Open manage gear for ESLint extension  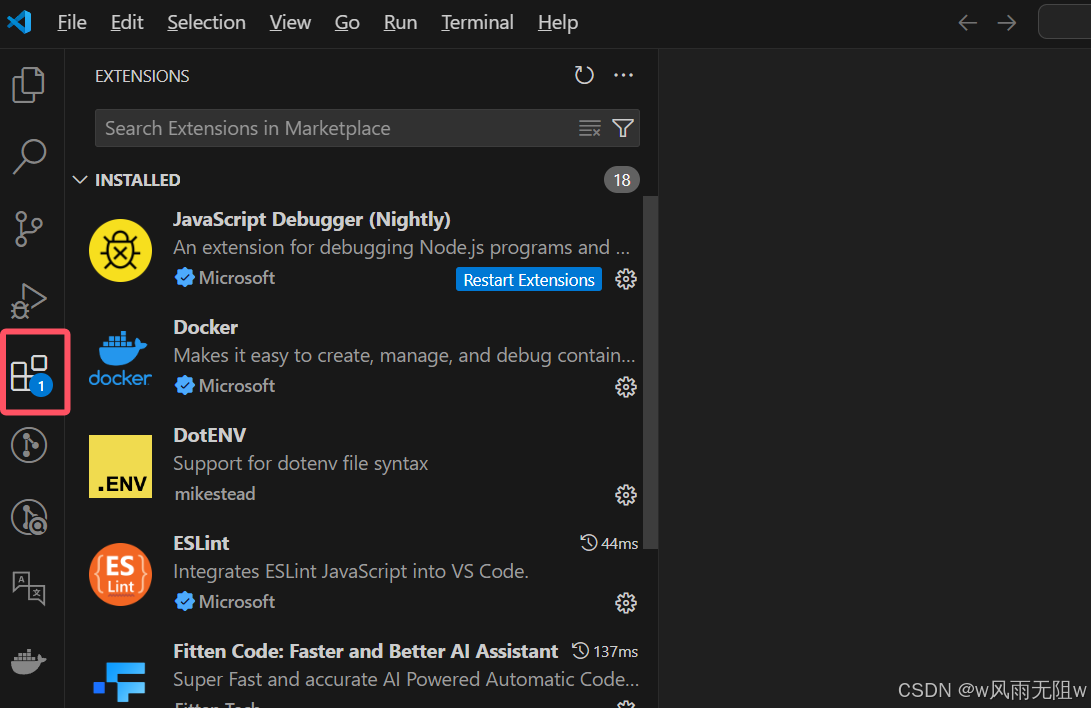click(626, 603)
